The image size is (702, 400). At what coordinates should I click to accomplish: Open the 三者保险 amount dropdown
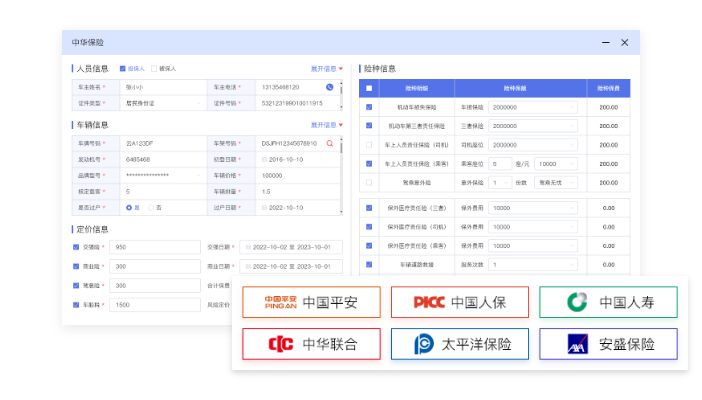[533, 126]
